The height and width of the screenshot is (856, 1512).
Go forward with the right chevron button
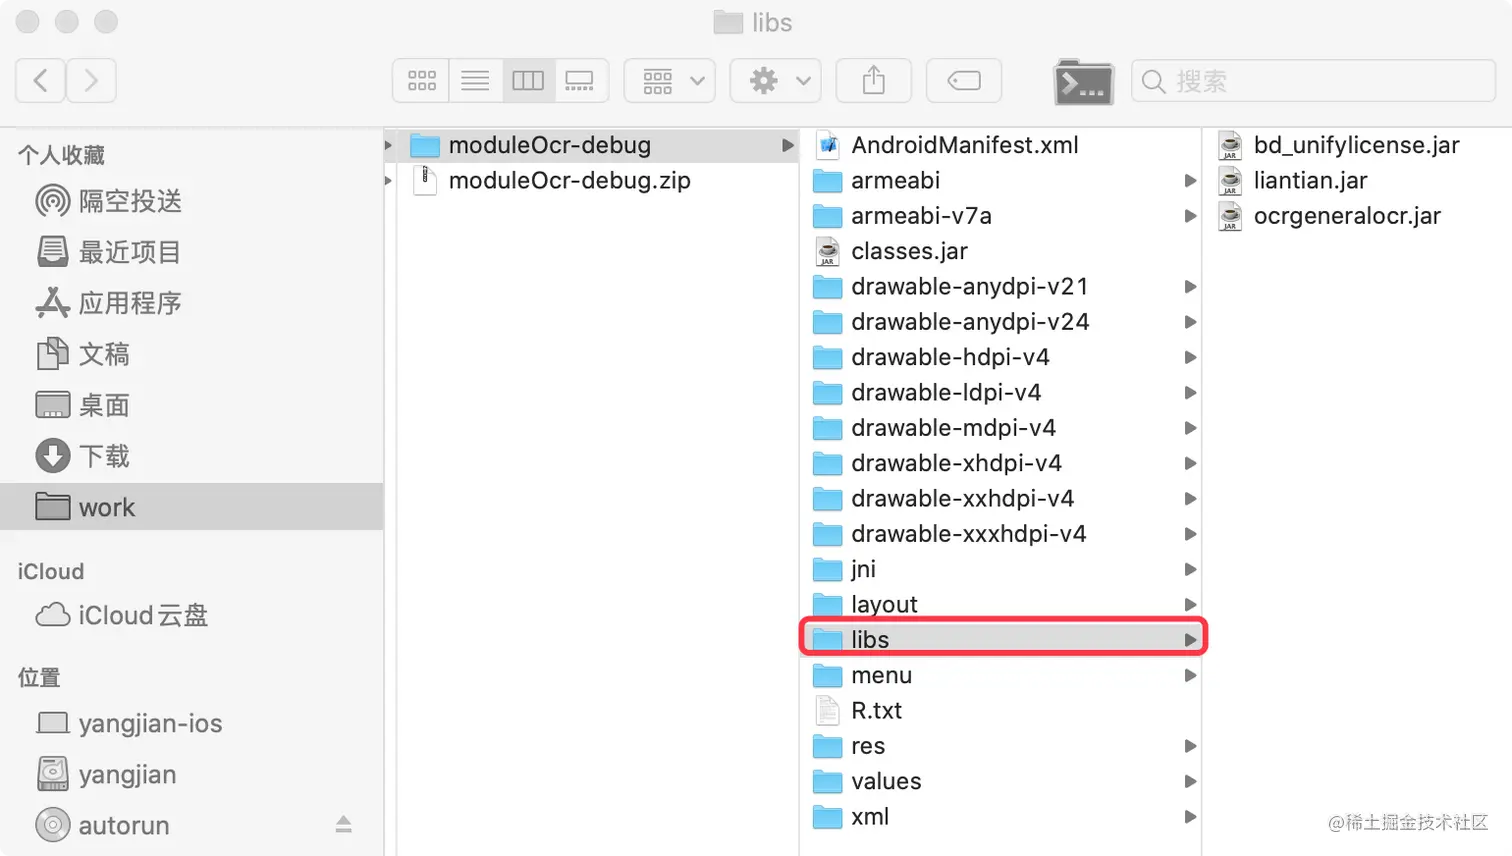91,81
